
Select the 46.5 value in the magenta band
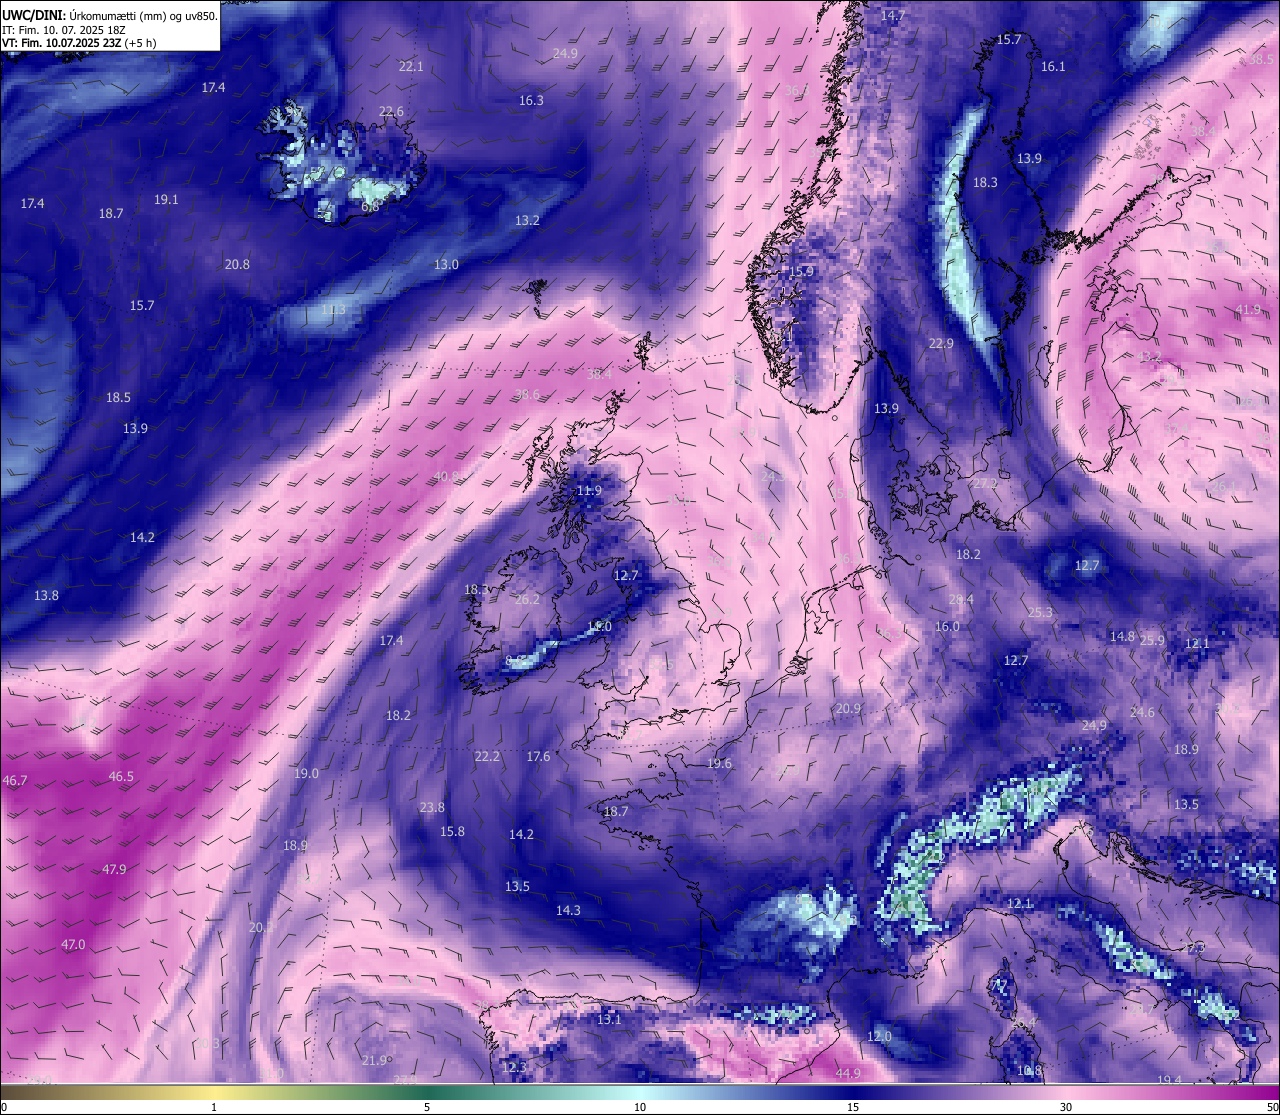tap(121, 777)
